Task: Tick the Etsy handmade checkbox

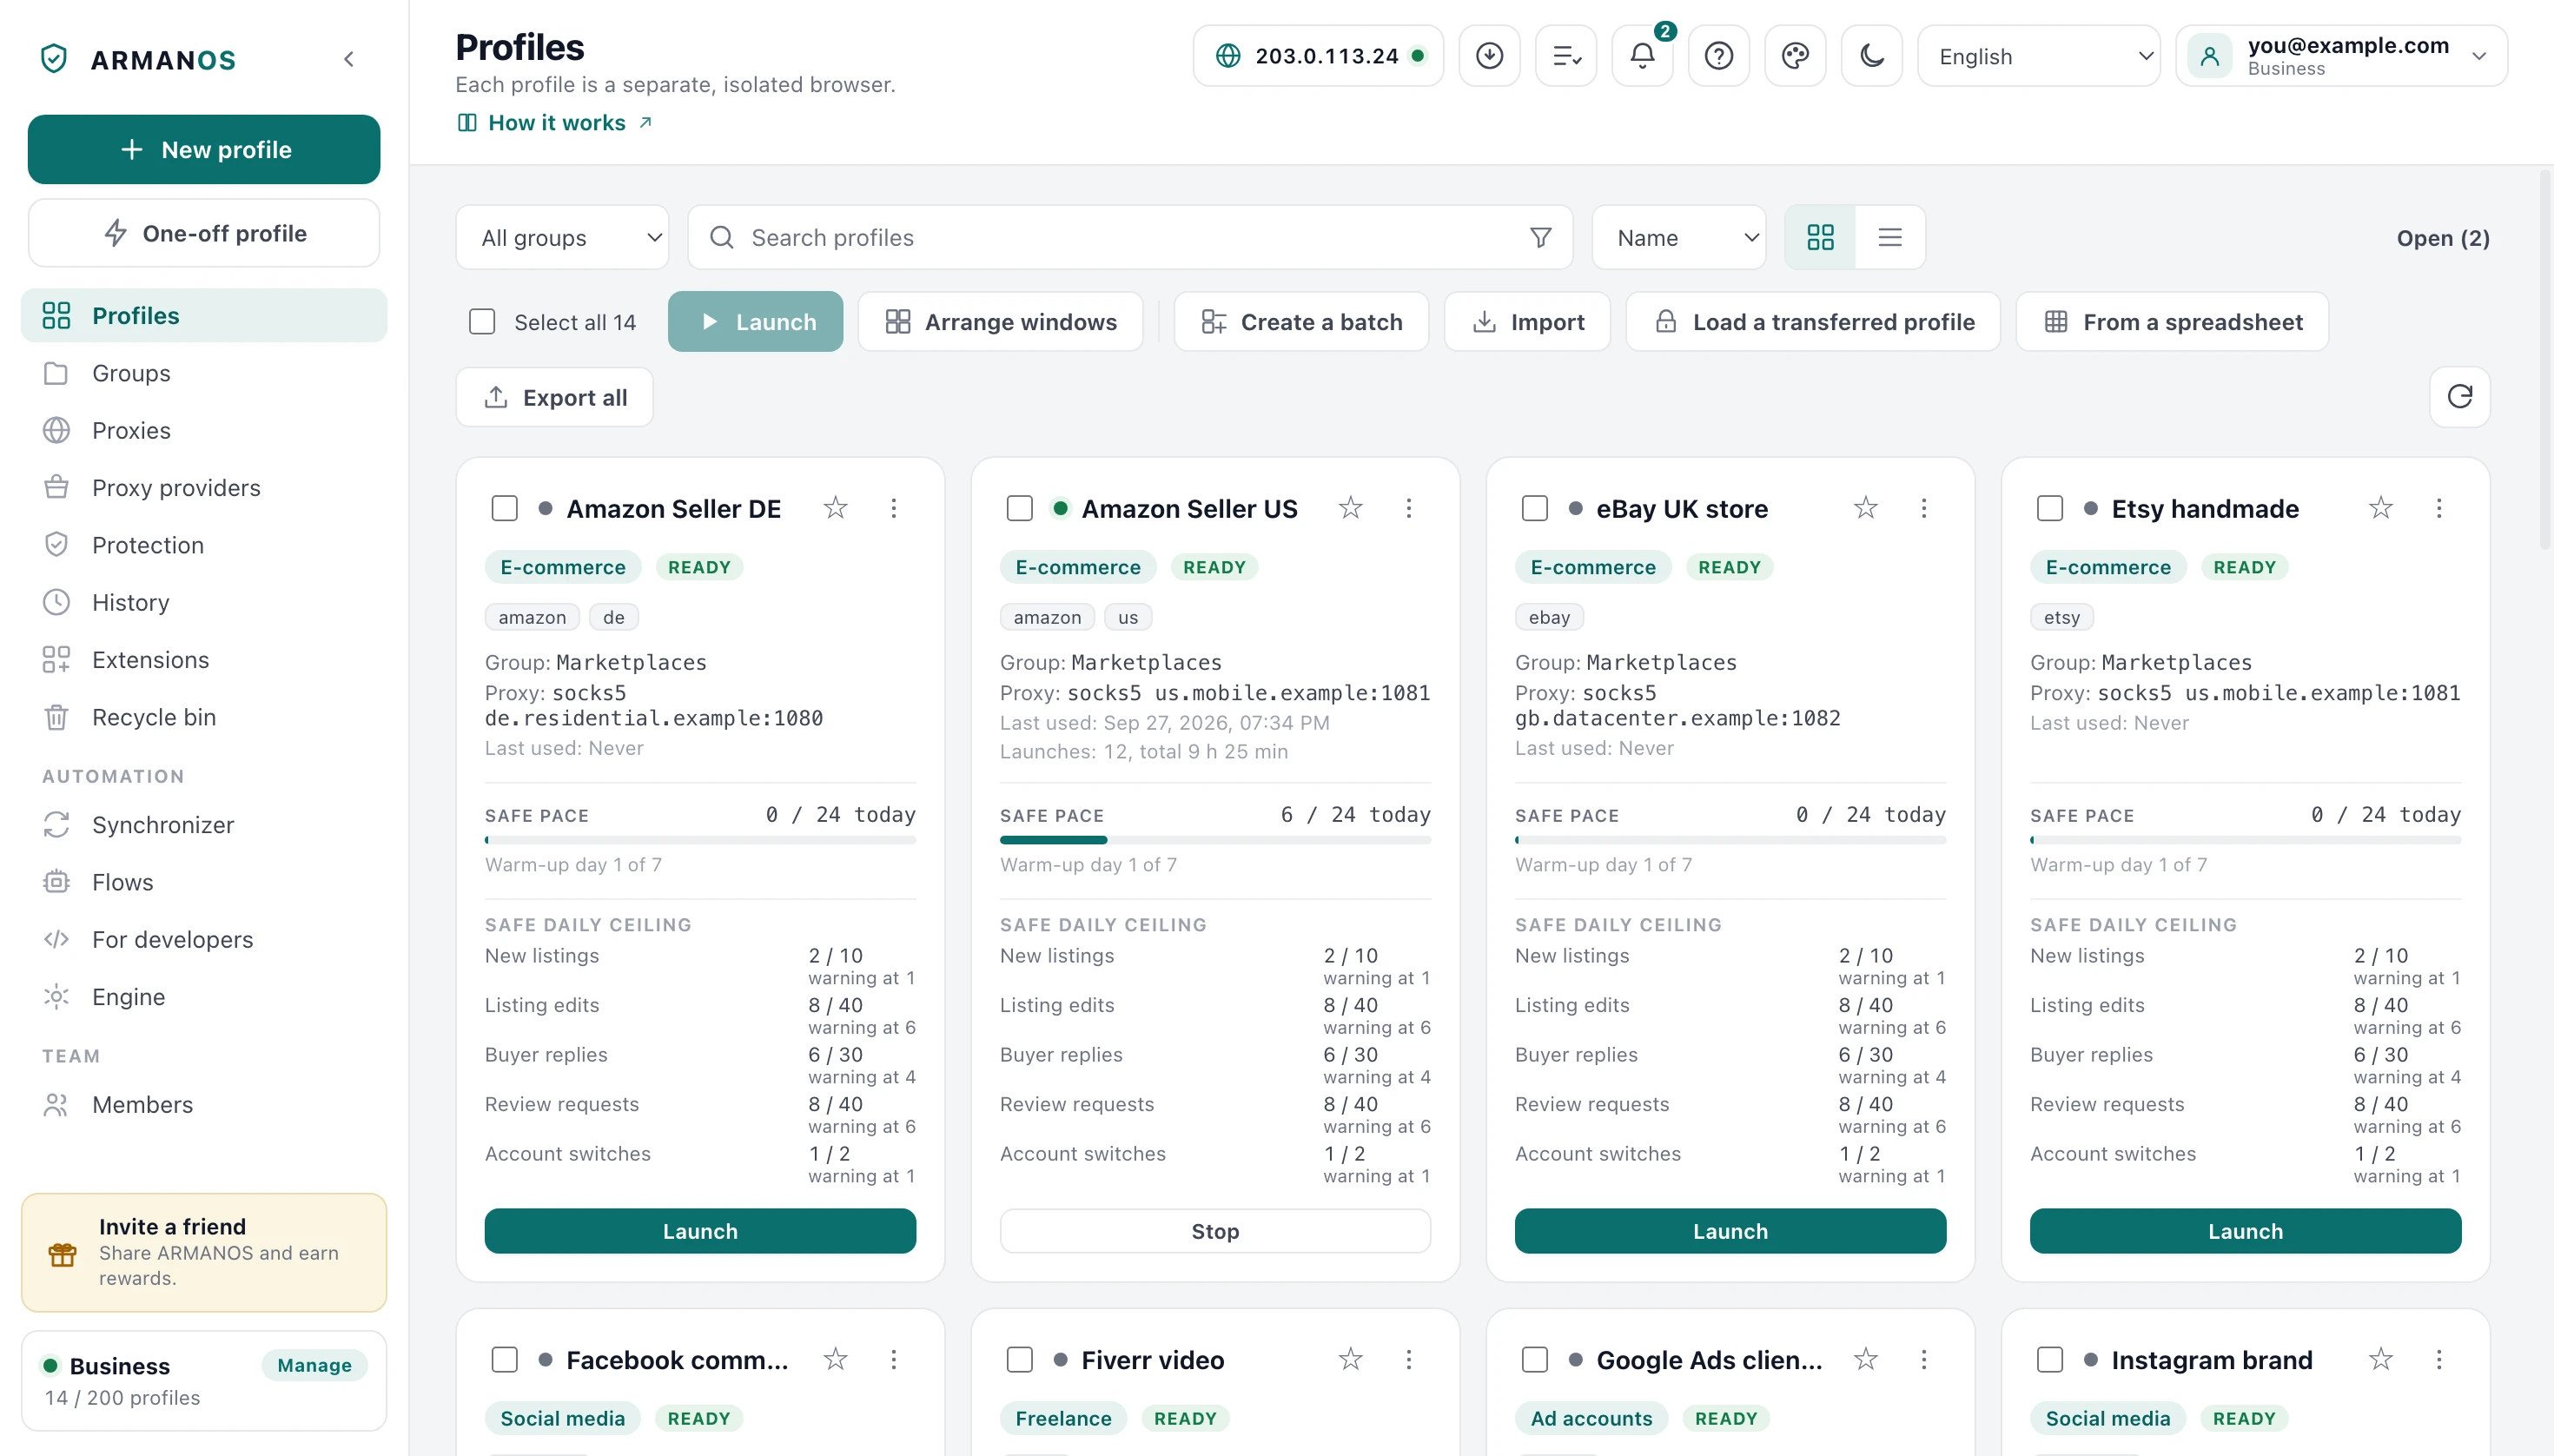Action: [2049, 508]
